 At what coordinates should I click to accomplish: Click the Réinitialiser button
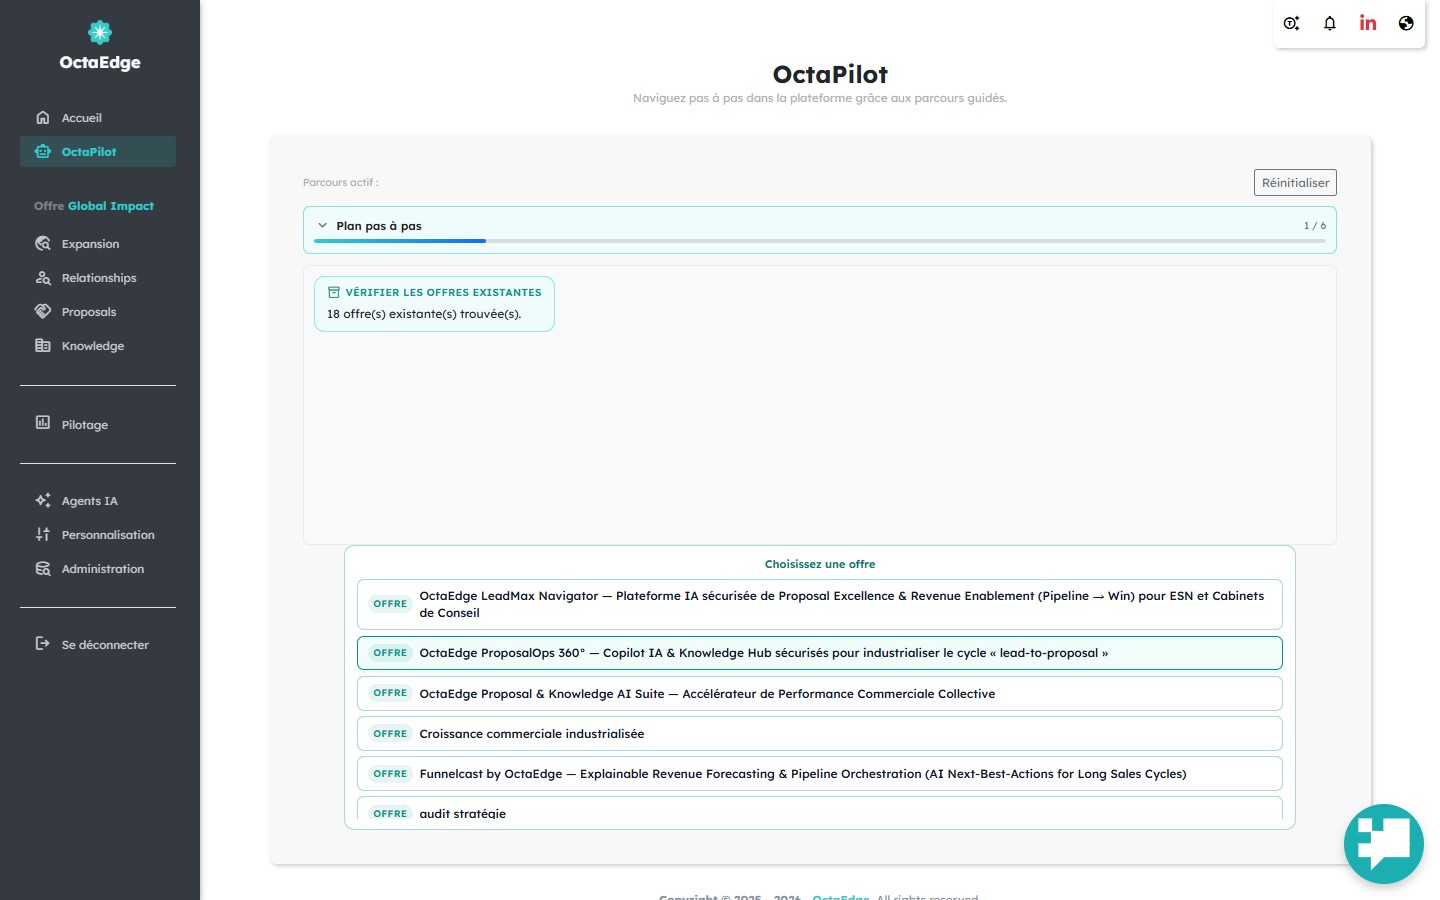pyautogui.click(x=1295, y=182)
